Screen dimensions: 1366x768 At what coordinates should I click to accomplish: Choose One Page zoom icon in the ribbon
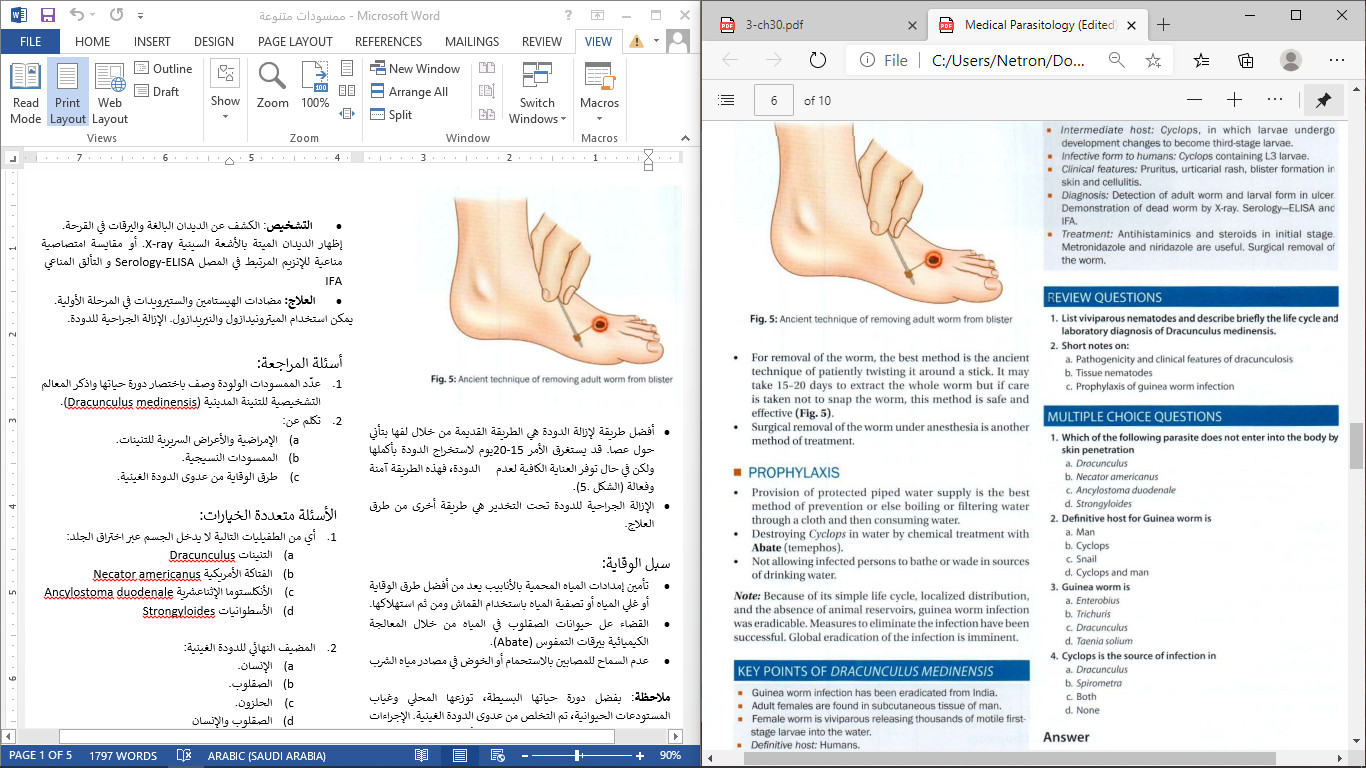click(347, 68)
